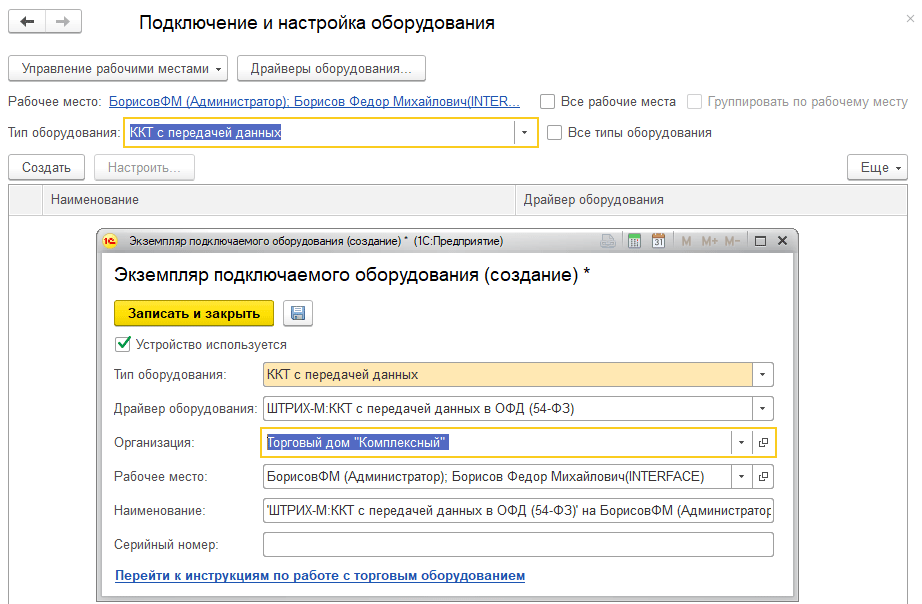Click the dialog's 'Рабочее место' text field
Image resolution: width=922 pixels, height=604 pixels.
497,476
